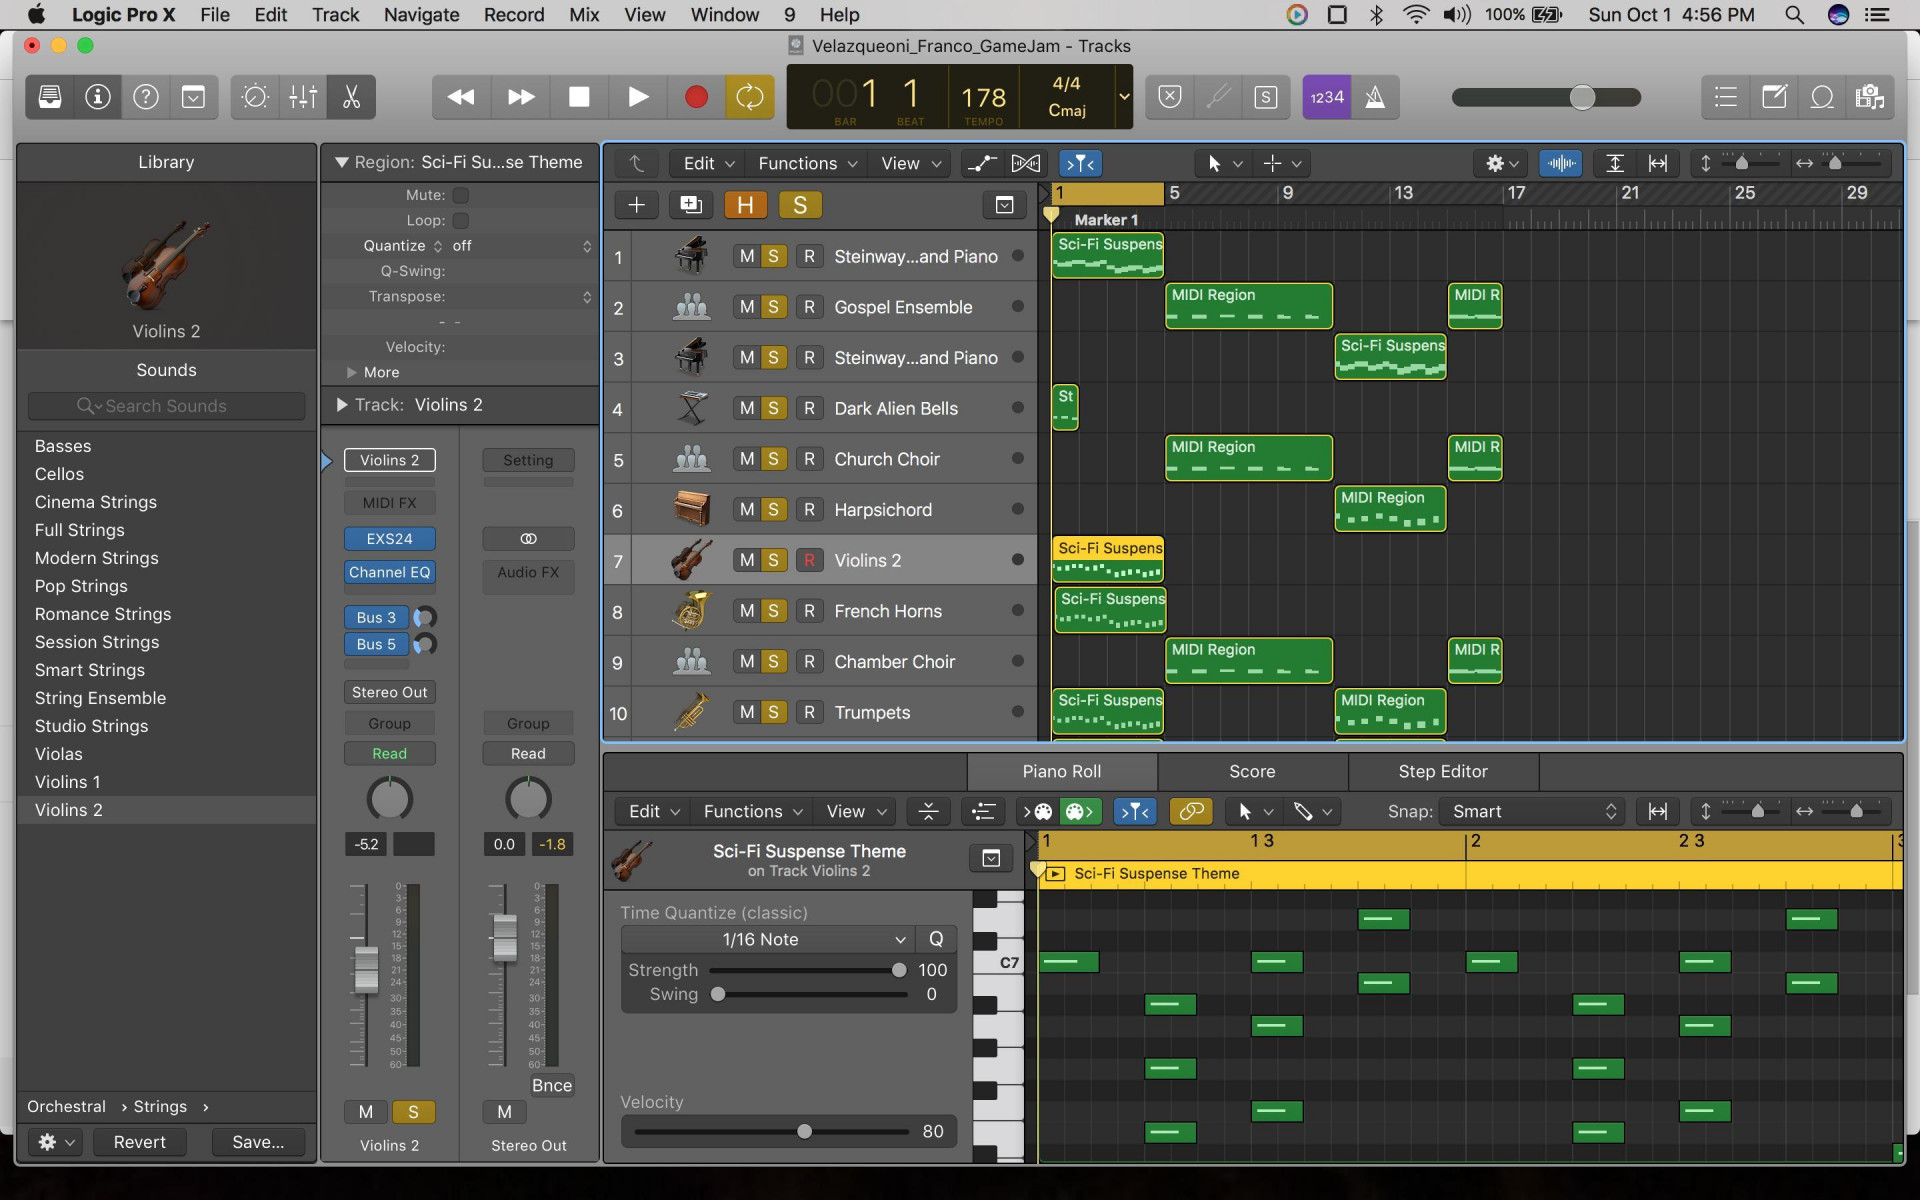Expand the More section in Region inspector
This screenshot has width=1920, height=1200.
[373, 372]
